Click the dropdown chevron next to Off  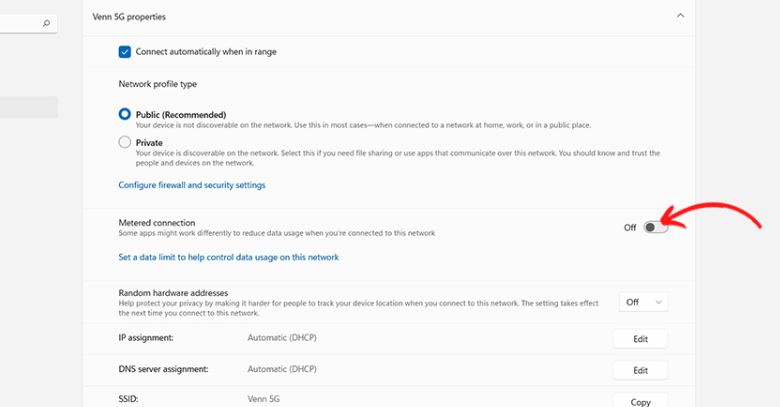coord(659,303)
